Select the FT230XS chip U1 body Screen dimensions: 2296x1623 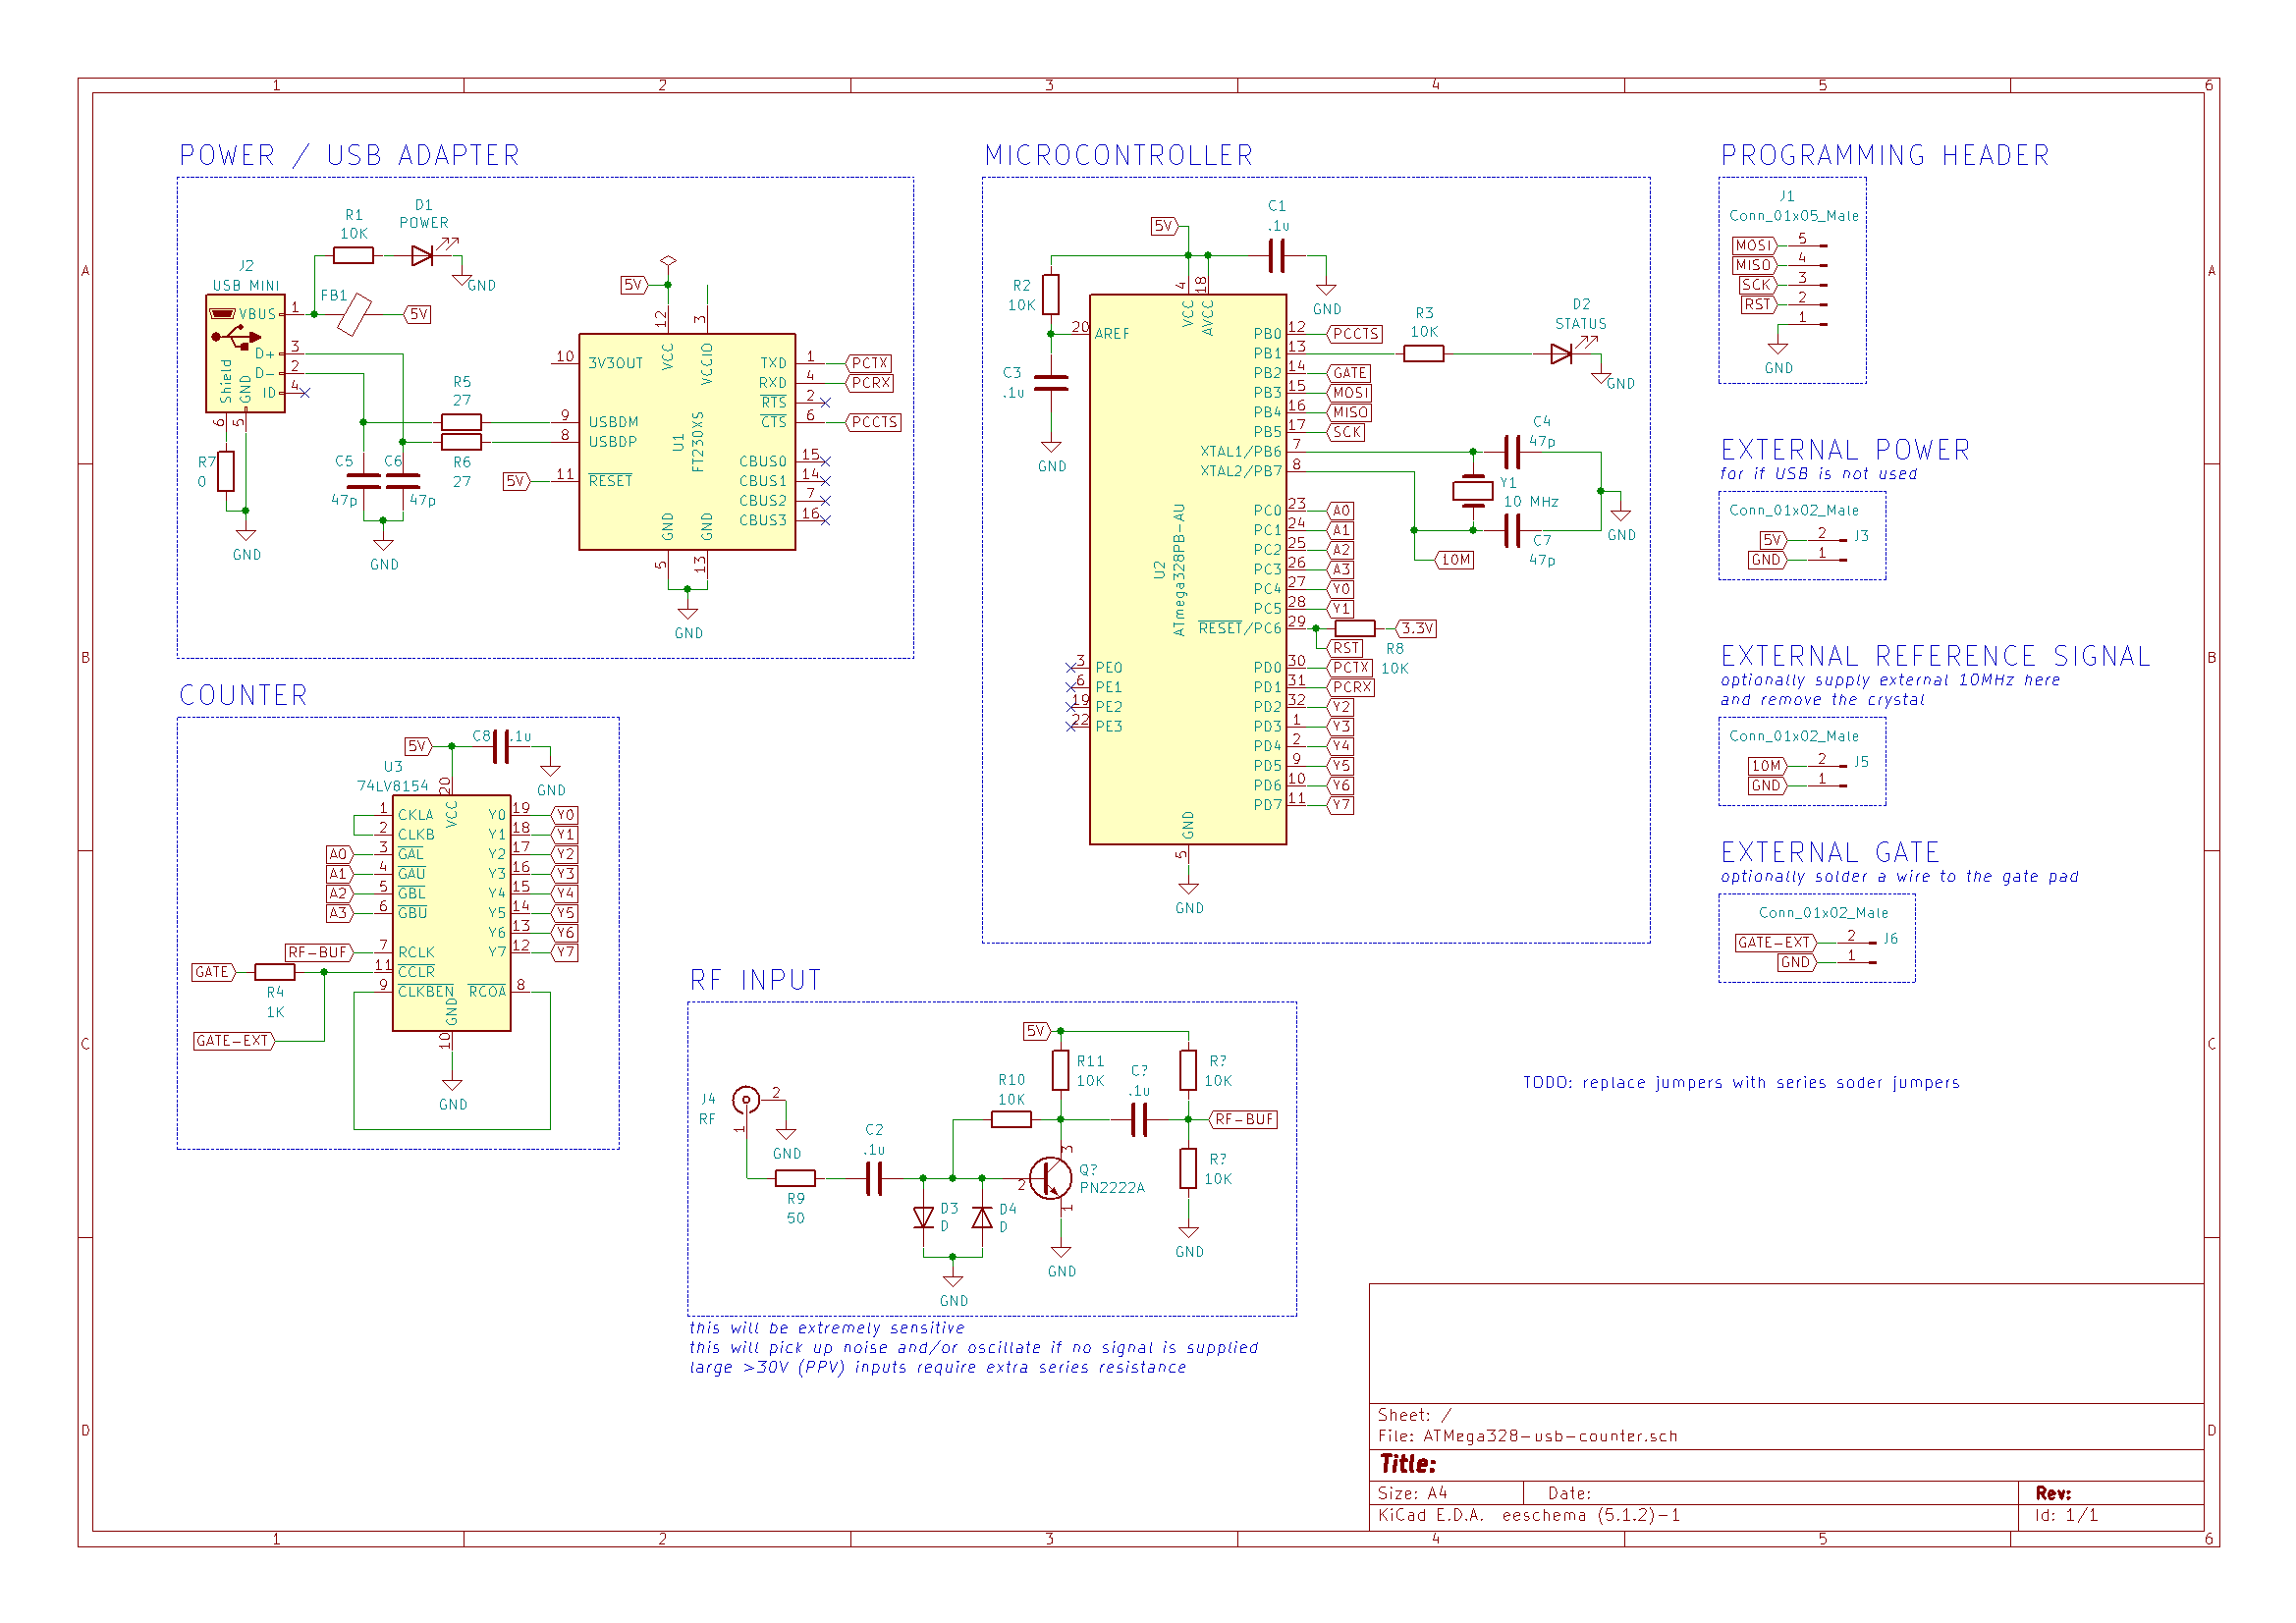(687, 441)
